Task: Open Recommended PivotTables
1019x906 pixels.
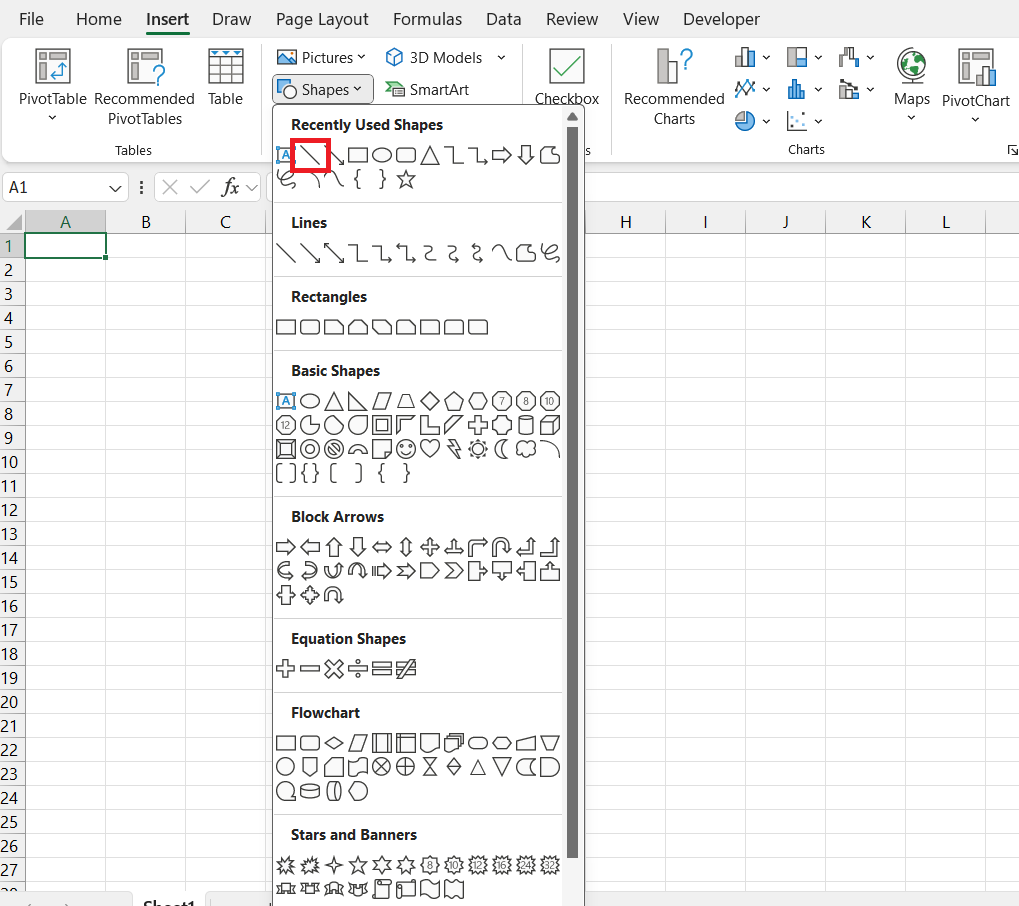Action: 144,86
